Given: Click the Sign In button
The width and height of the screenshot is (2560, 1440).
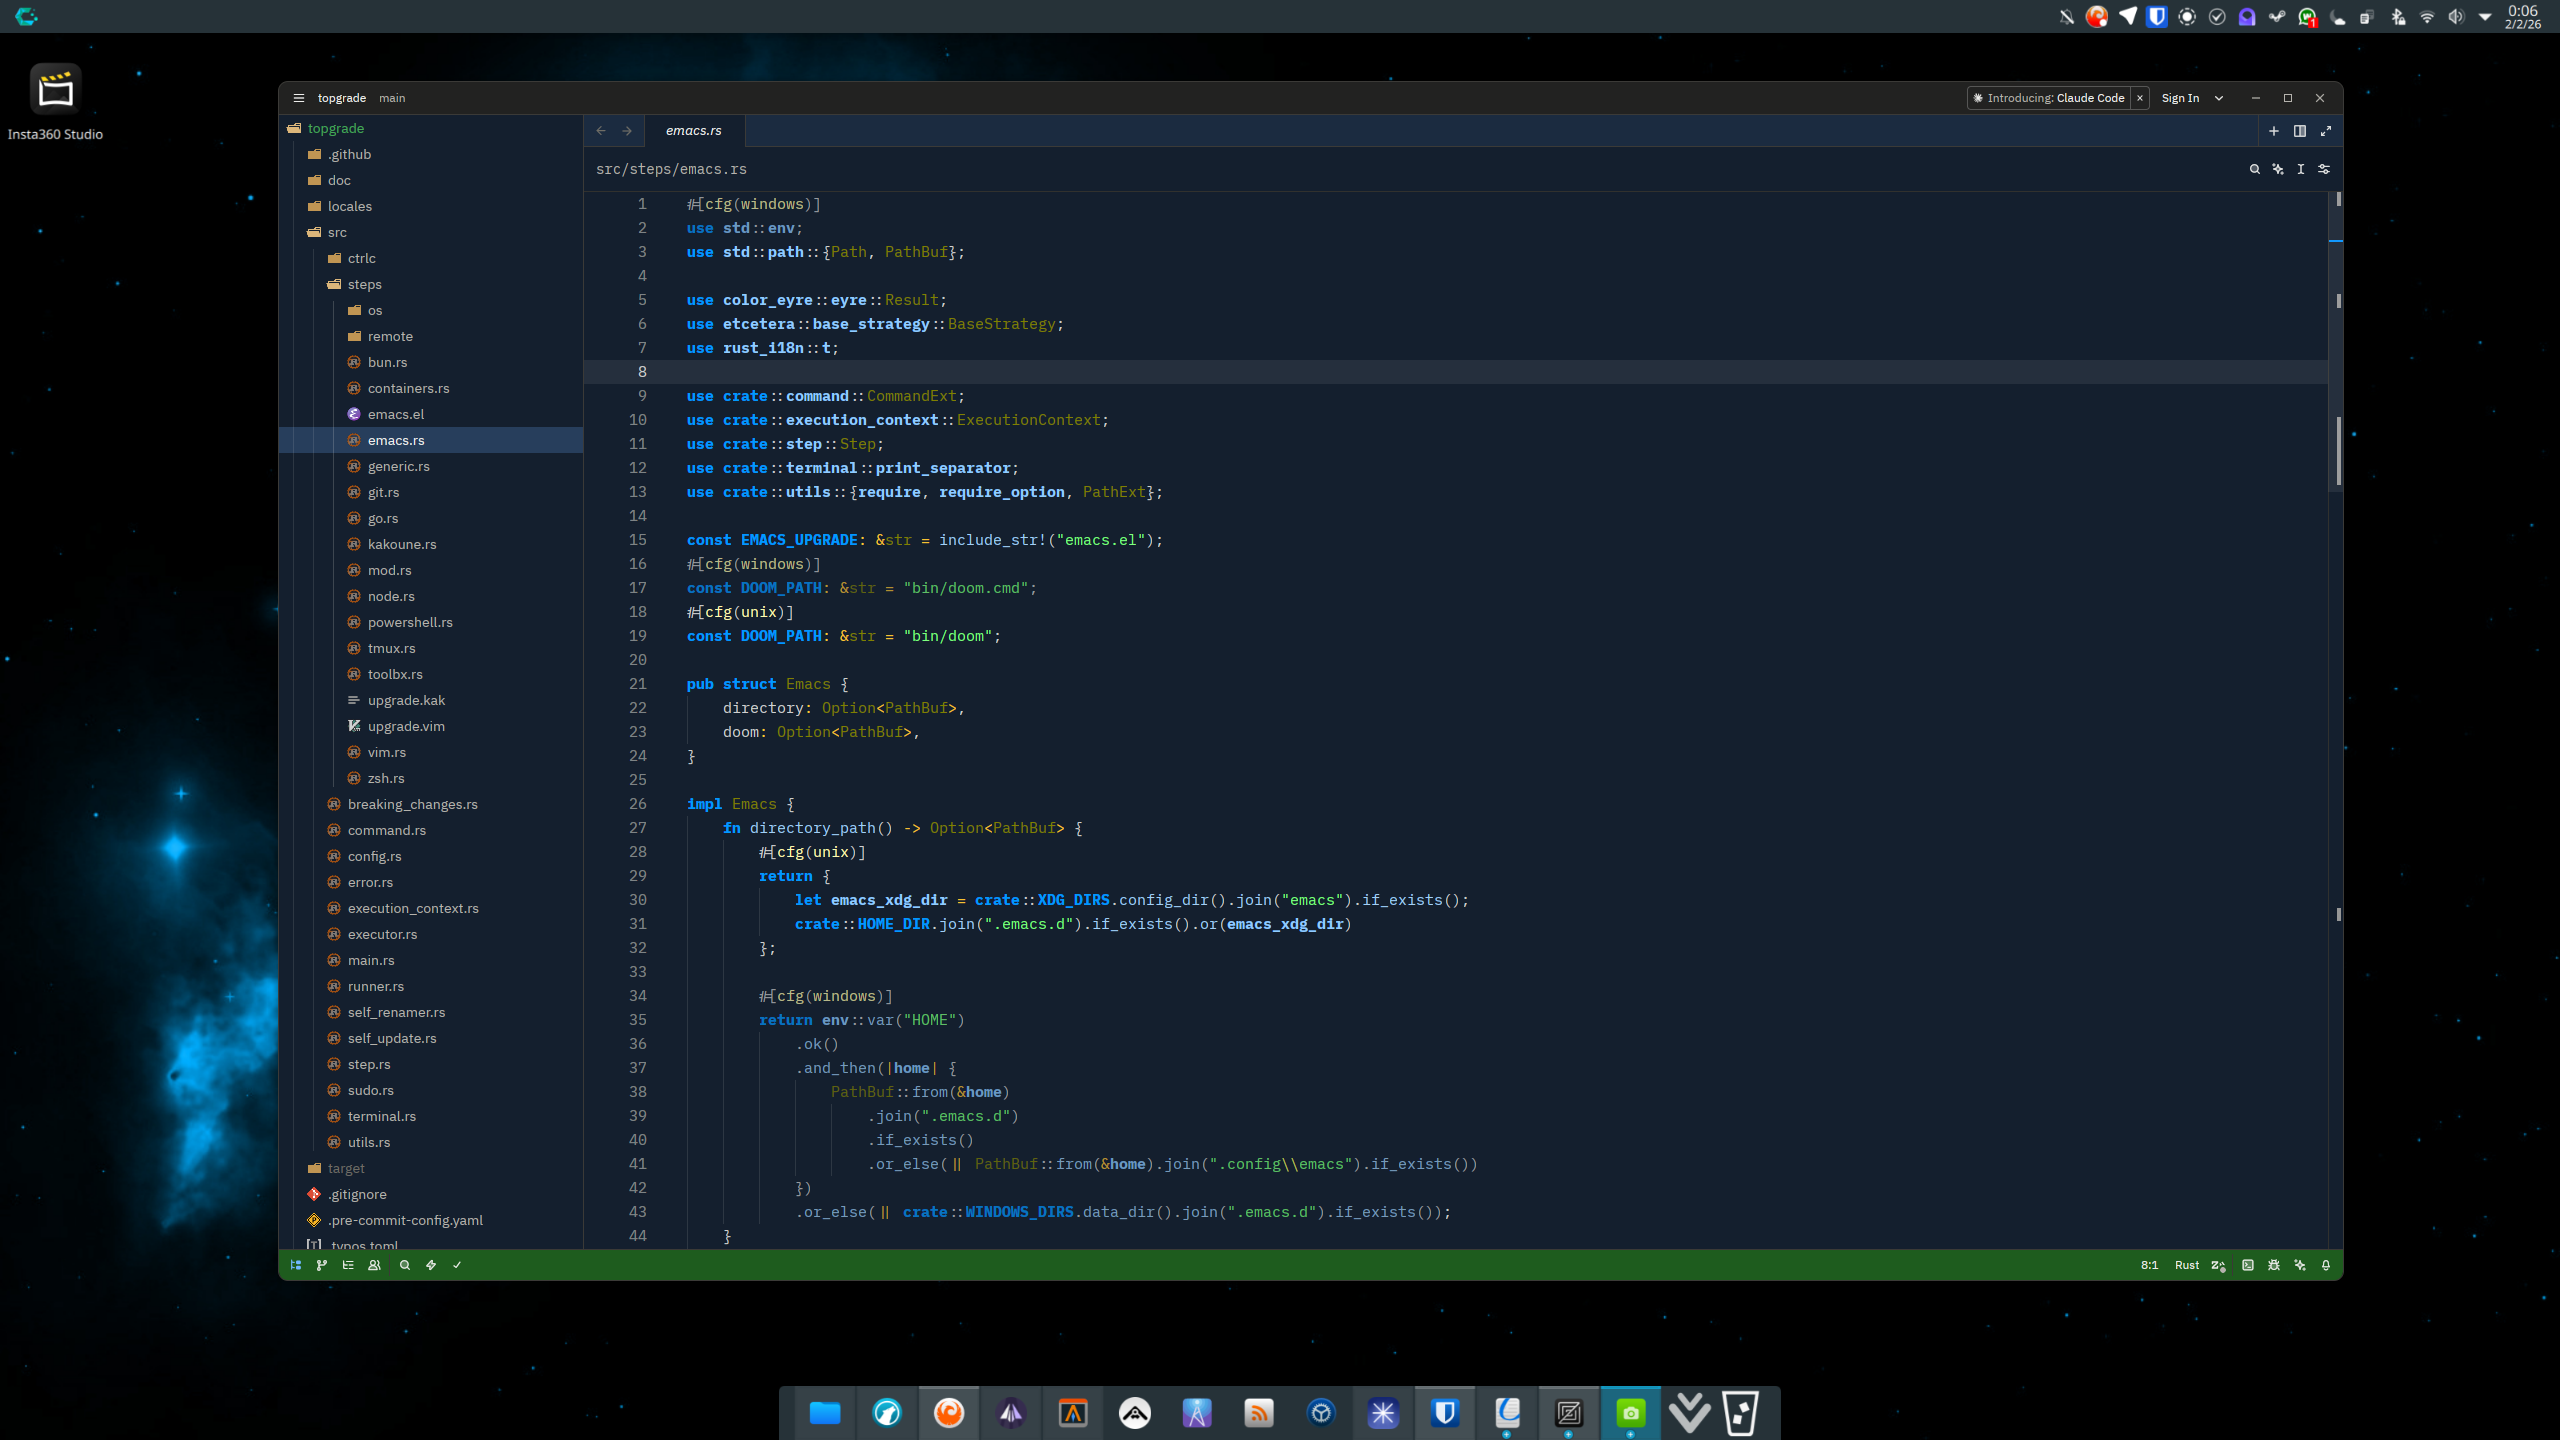Looking at the screenshot, I should [x=2180, y=98].
